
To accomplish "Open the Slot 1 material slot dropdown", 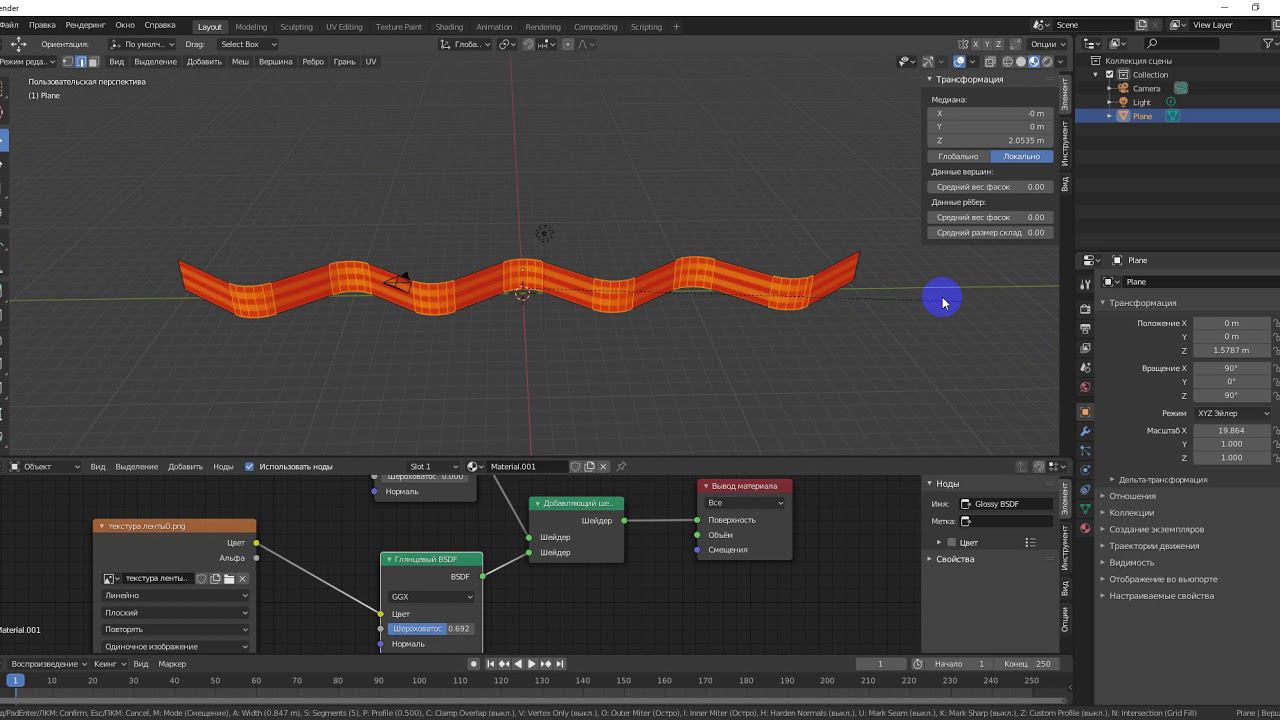I will tap(434, 467).
